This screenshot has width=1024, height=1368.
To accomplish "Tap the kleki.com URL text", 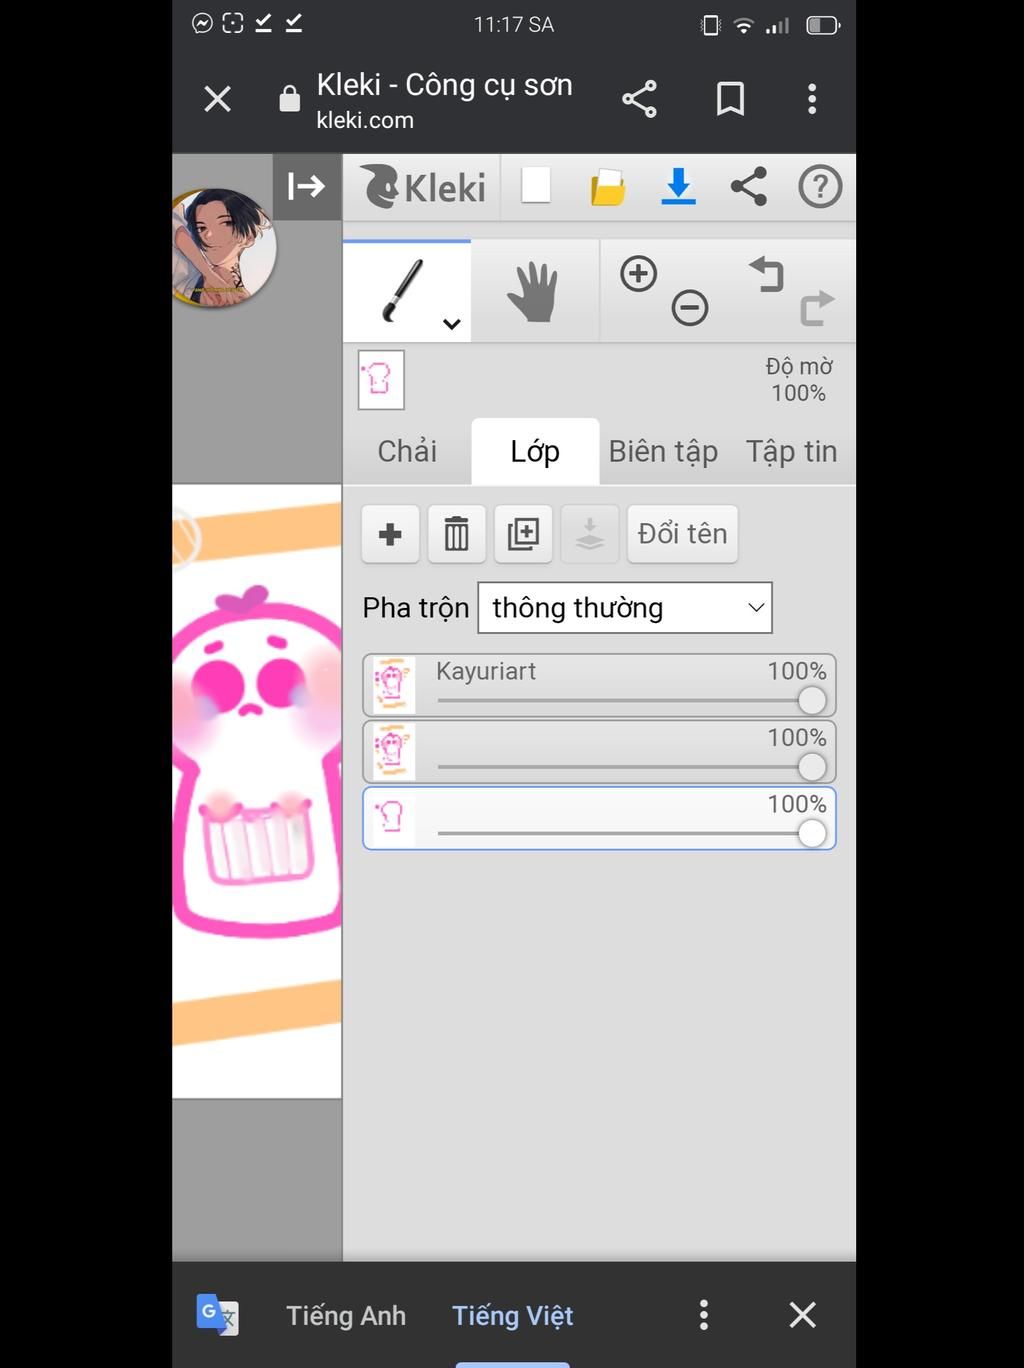I will click(x=365, y=120).
